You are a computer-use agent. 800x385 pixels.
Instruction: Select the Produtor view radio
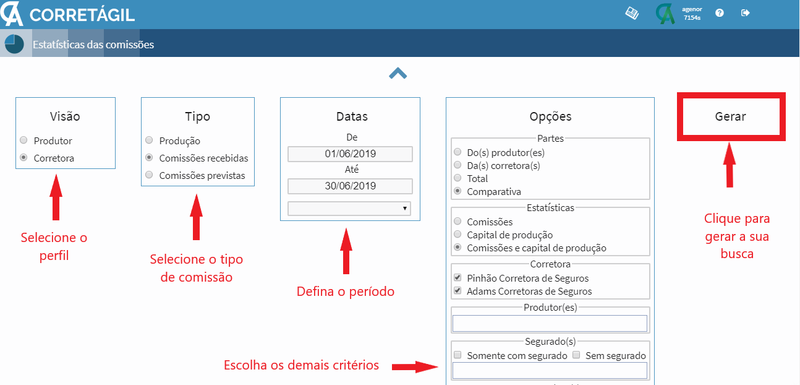[x=23, y=140]
